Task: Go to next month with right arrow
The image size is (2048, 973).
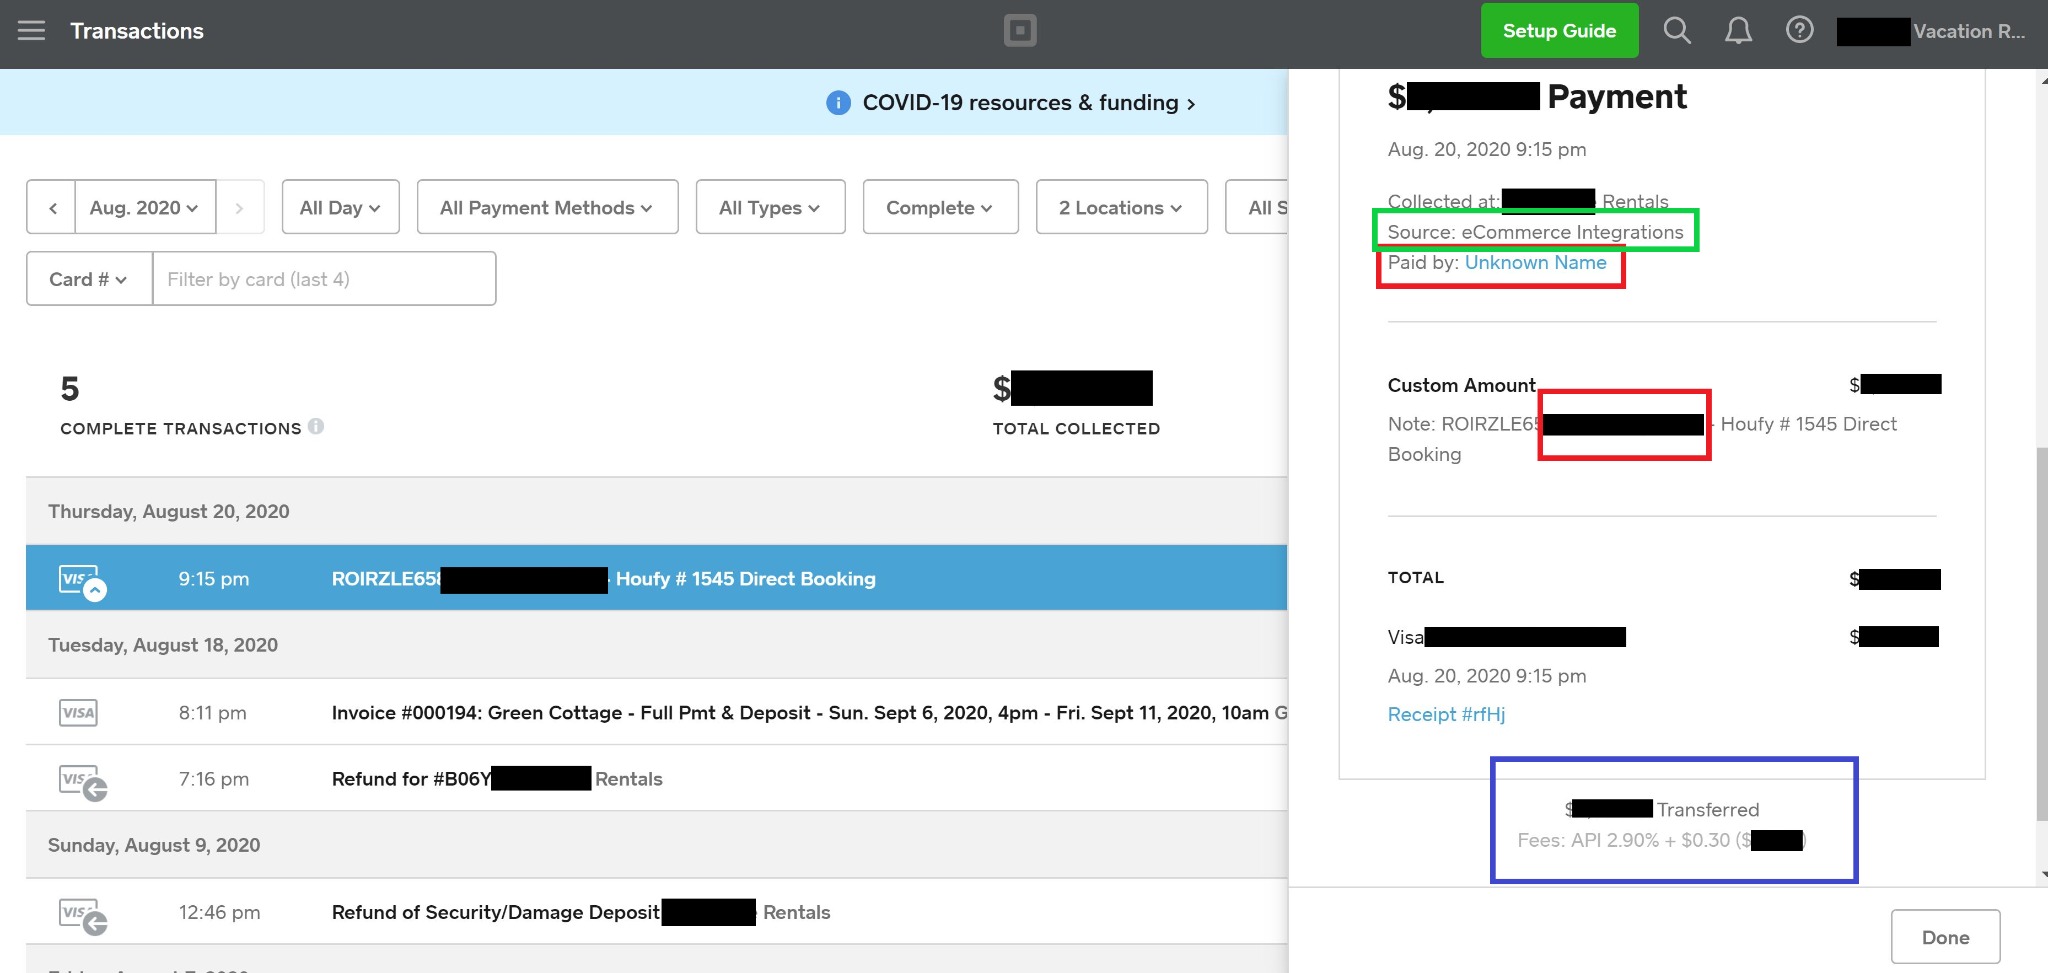Action: pyautogui.click(x=240, y=207)
